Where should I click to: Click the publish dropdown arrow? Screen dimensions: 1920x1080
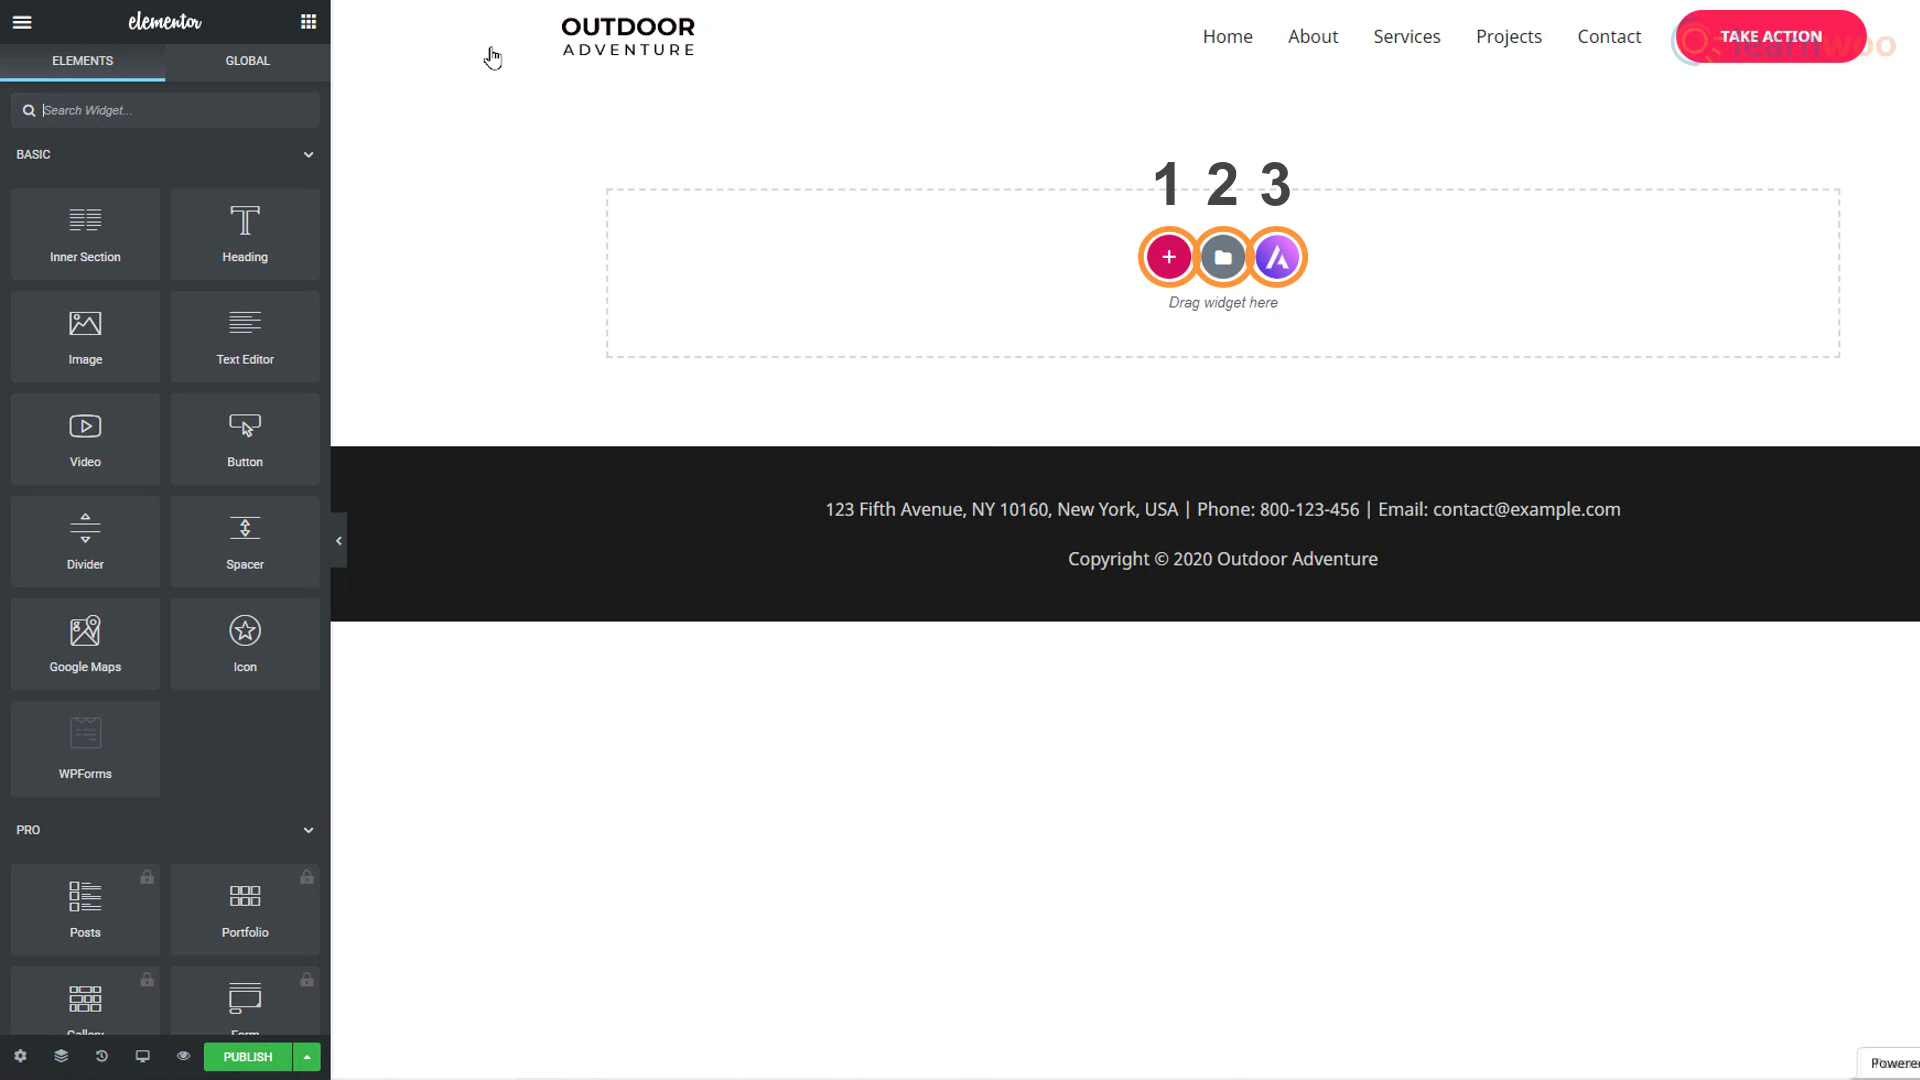click(x=306, y=1056)
